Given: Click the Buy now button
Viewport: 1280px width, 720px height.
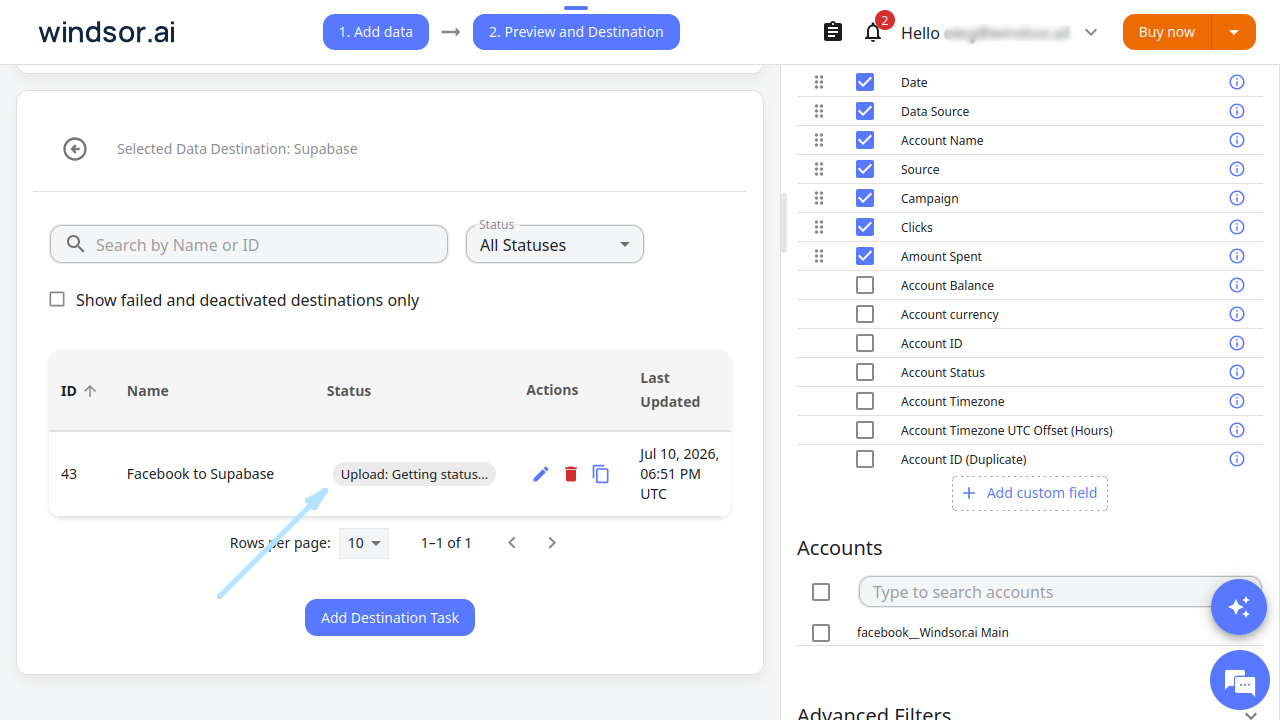Looking at the screenshot, I should pyautogui.click(x=1167, y=32).
